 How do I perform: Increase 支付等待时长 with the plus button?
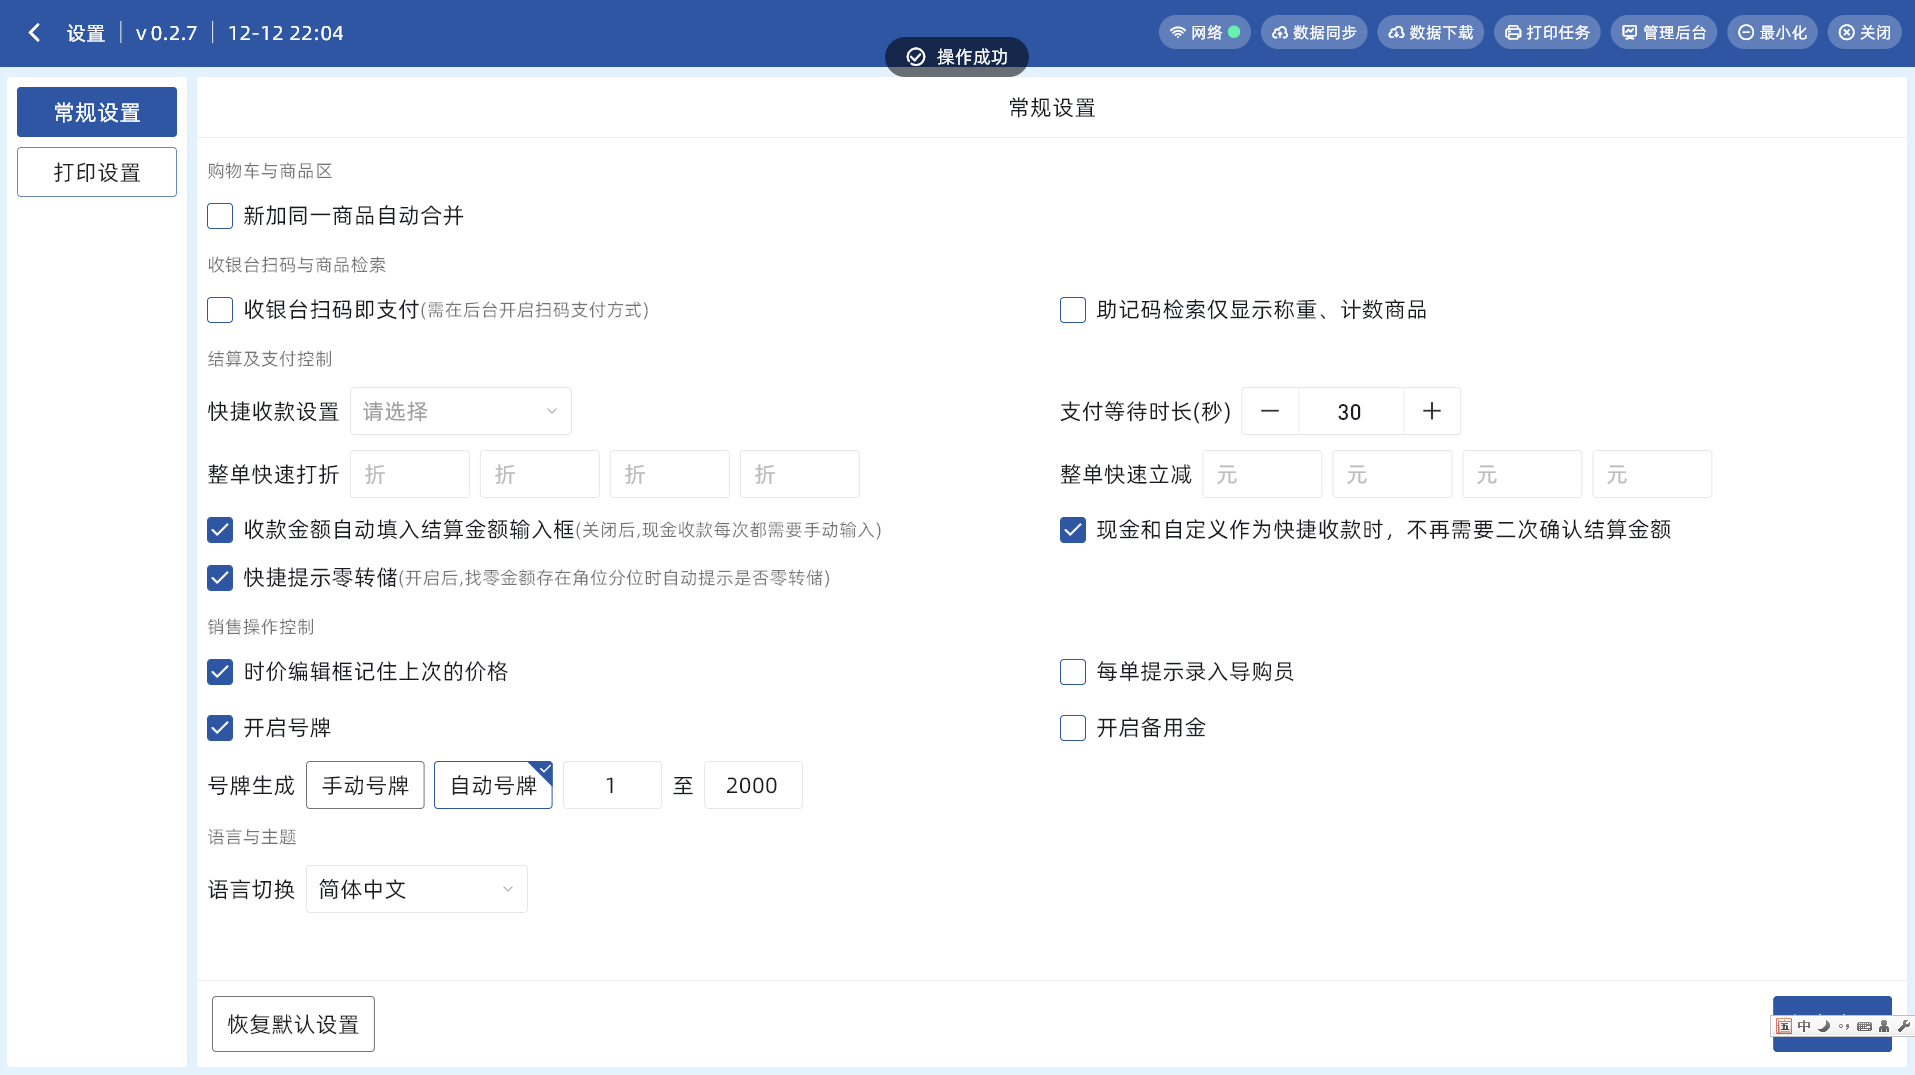click(1431, 412)
